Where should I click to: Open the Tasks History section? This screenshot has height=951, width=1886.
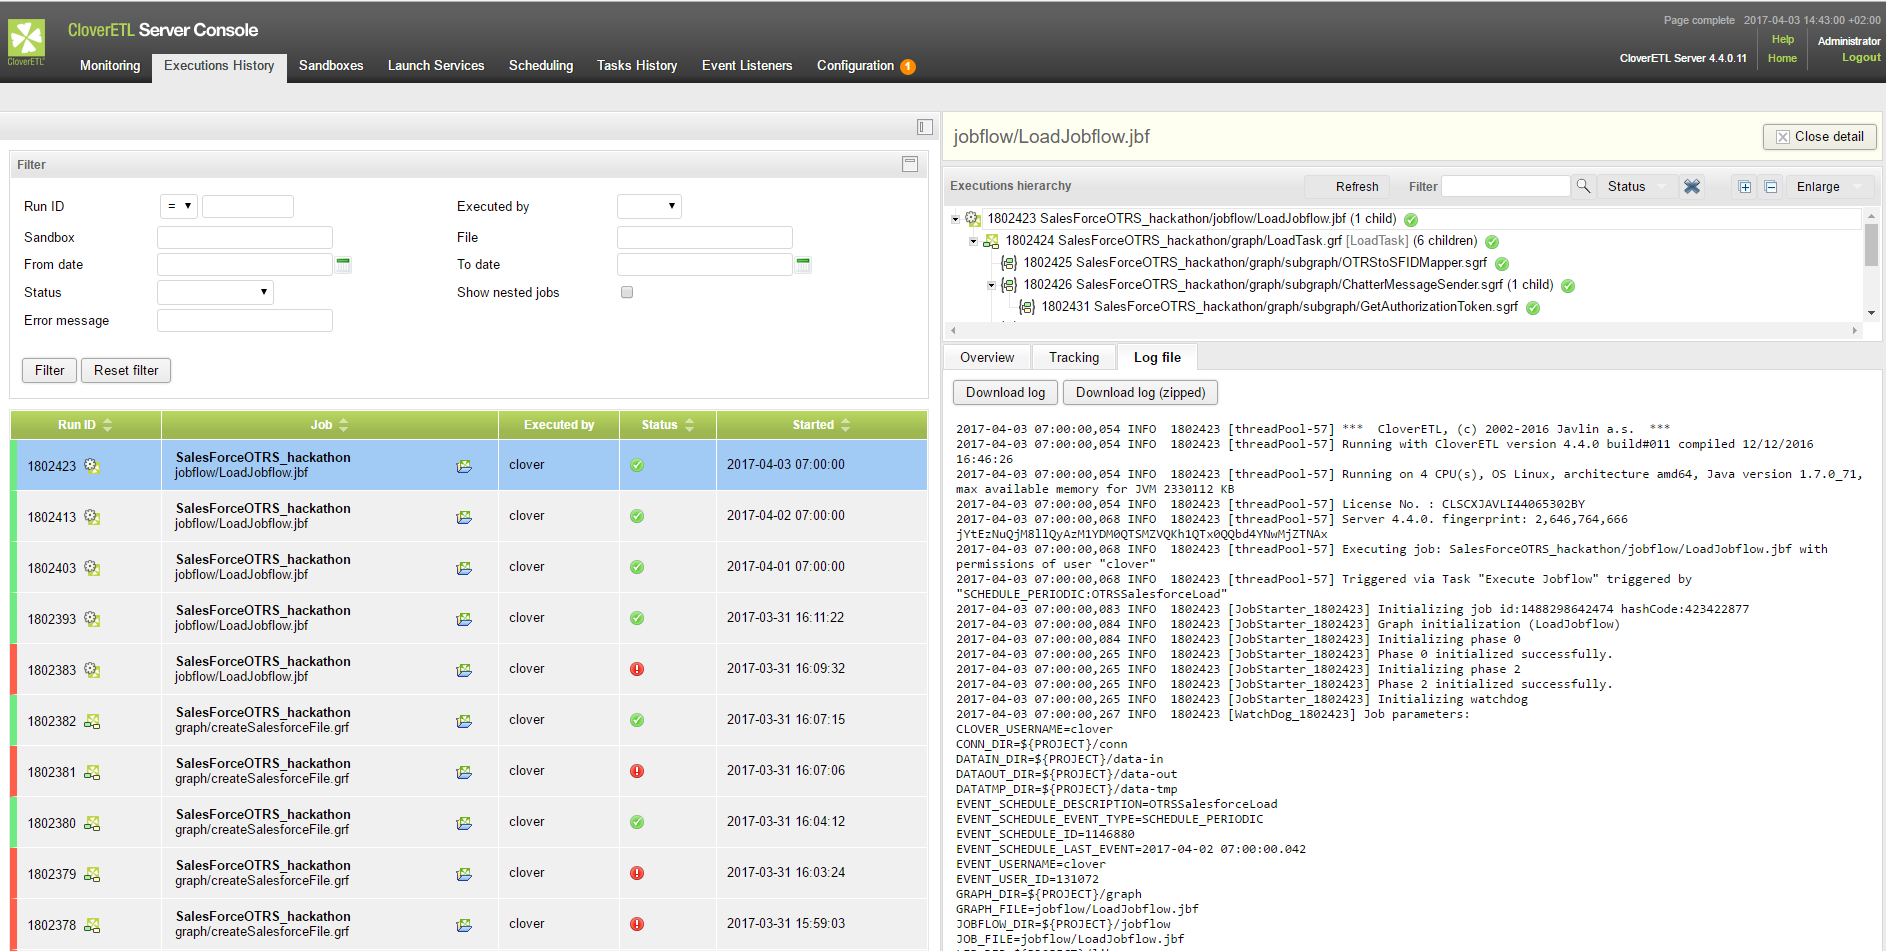(637, 66)
